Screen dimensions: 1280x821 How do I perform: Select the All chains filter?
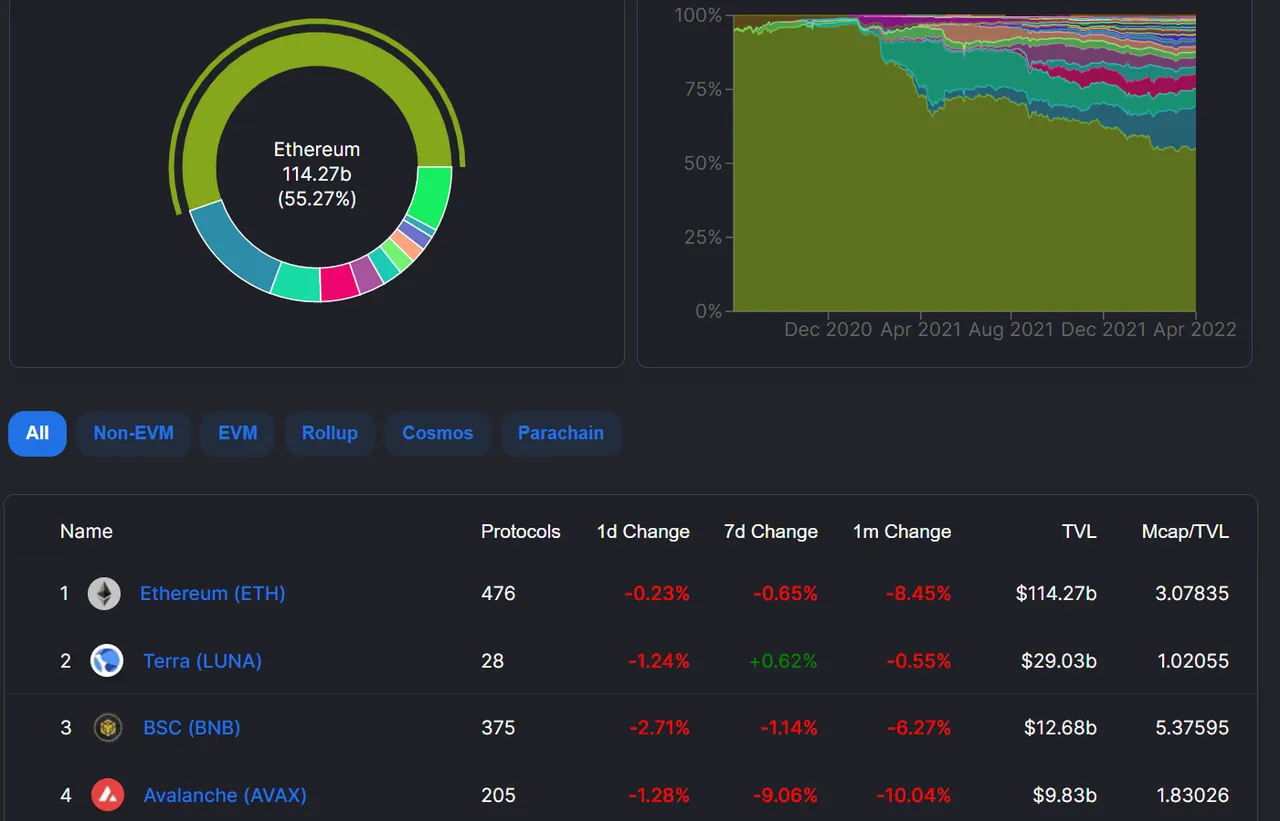[37, 433]
